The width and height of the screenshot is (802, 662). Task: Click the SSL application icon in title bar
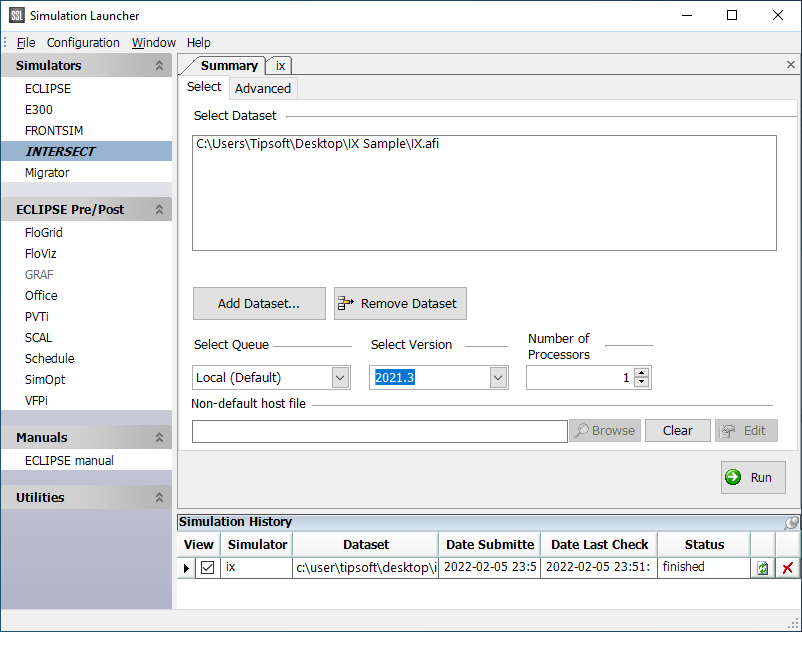point(16,15)
